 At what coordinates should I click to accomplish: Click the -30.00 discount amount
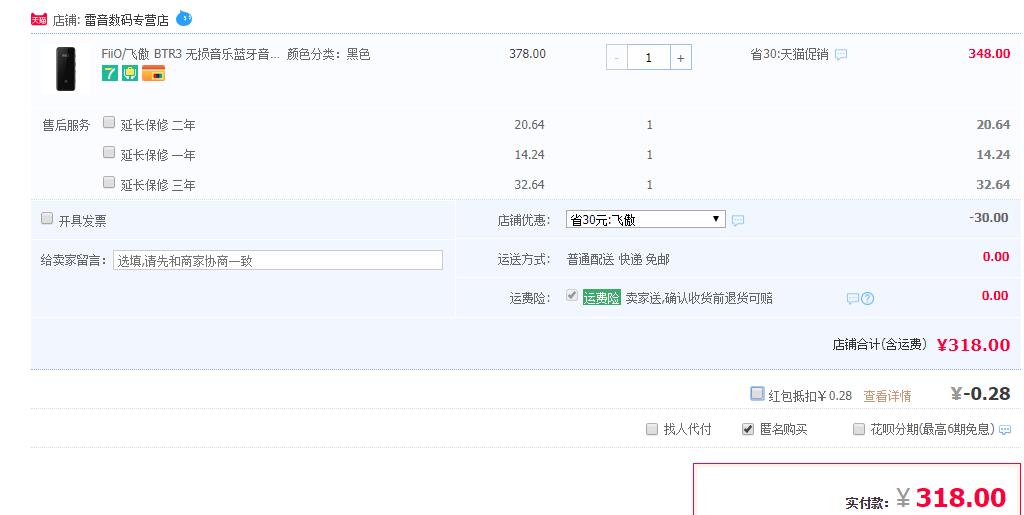tap(989, 217)
